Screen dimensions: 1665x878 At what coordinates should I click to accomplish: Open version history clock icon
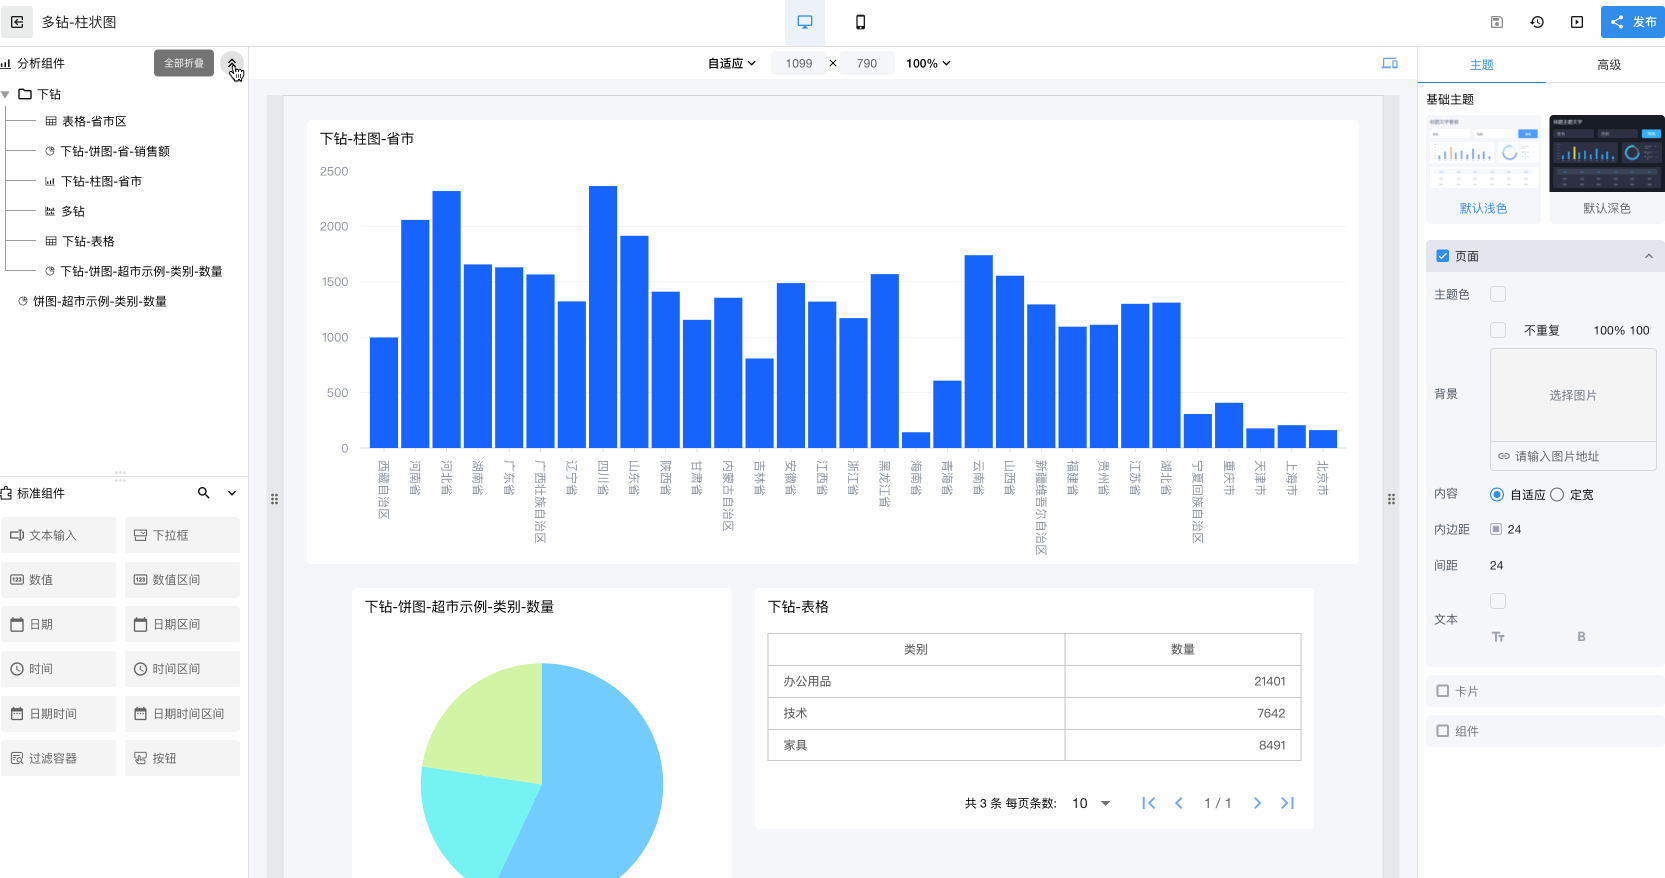tap(1537, 22)
